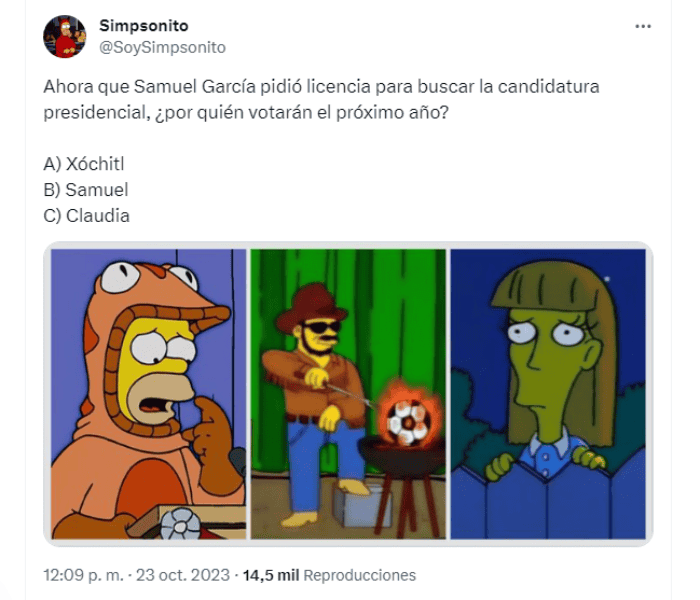Viewport: 700px width, 600px height.
Task: Click the cowboy's brown hat
Action: (x=311, y=306)
